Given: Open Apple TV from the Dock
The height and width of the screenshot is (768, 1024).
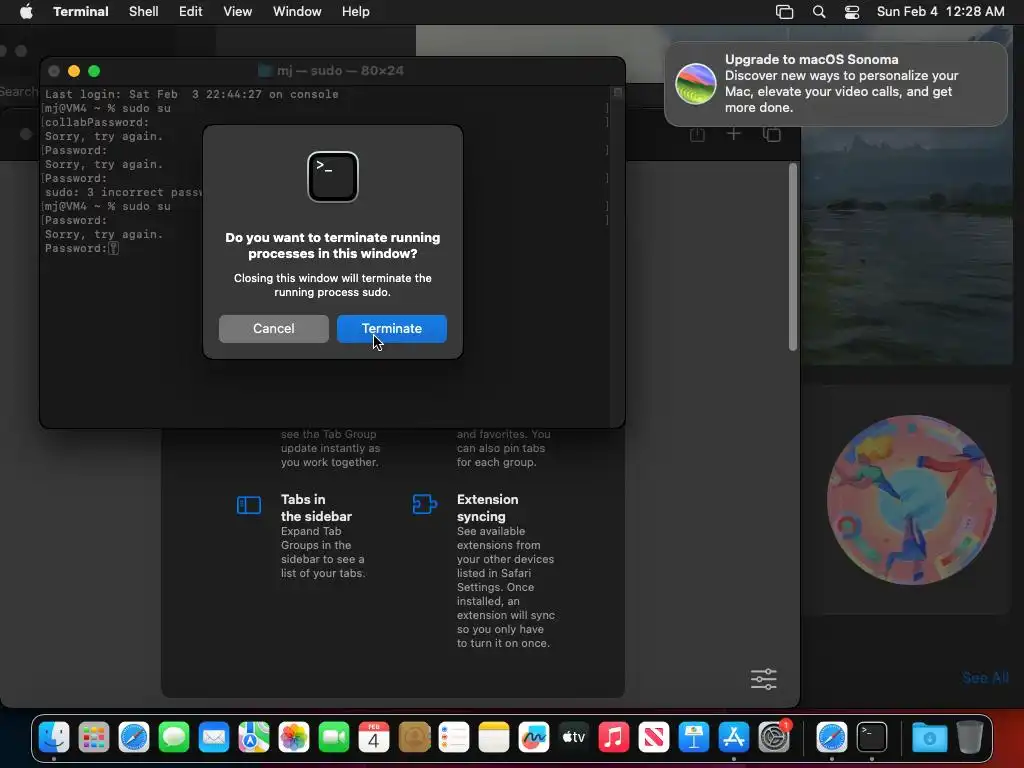Looking at the screenshot, I should pyautogui.click(x=574, y=738).
